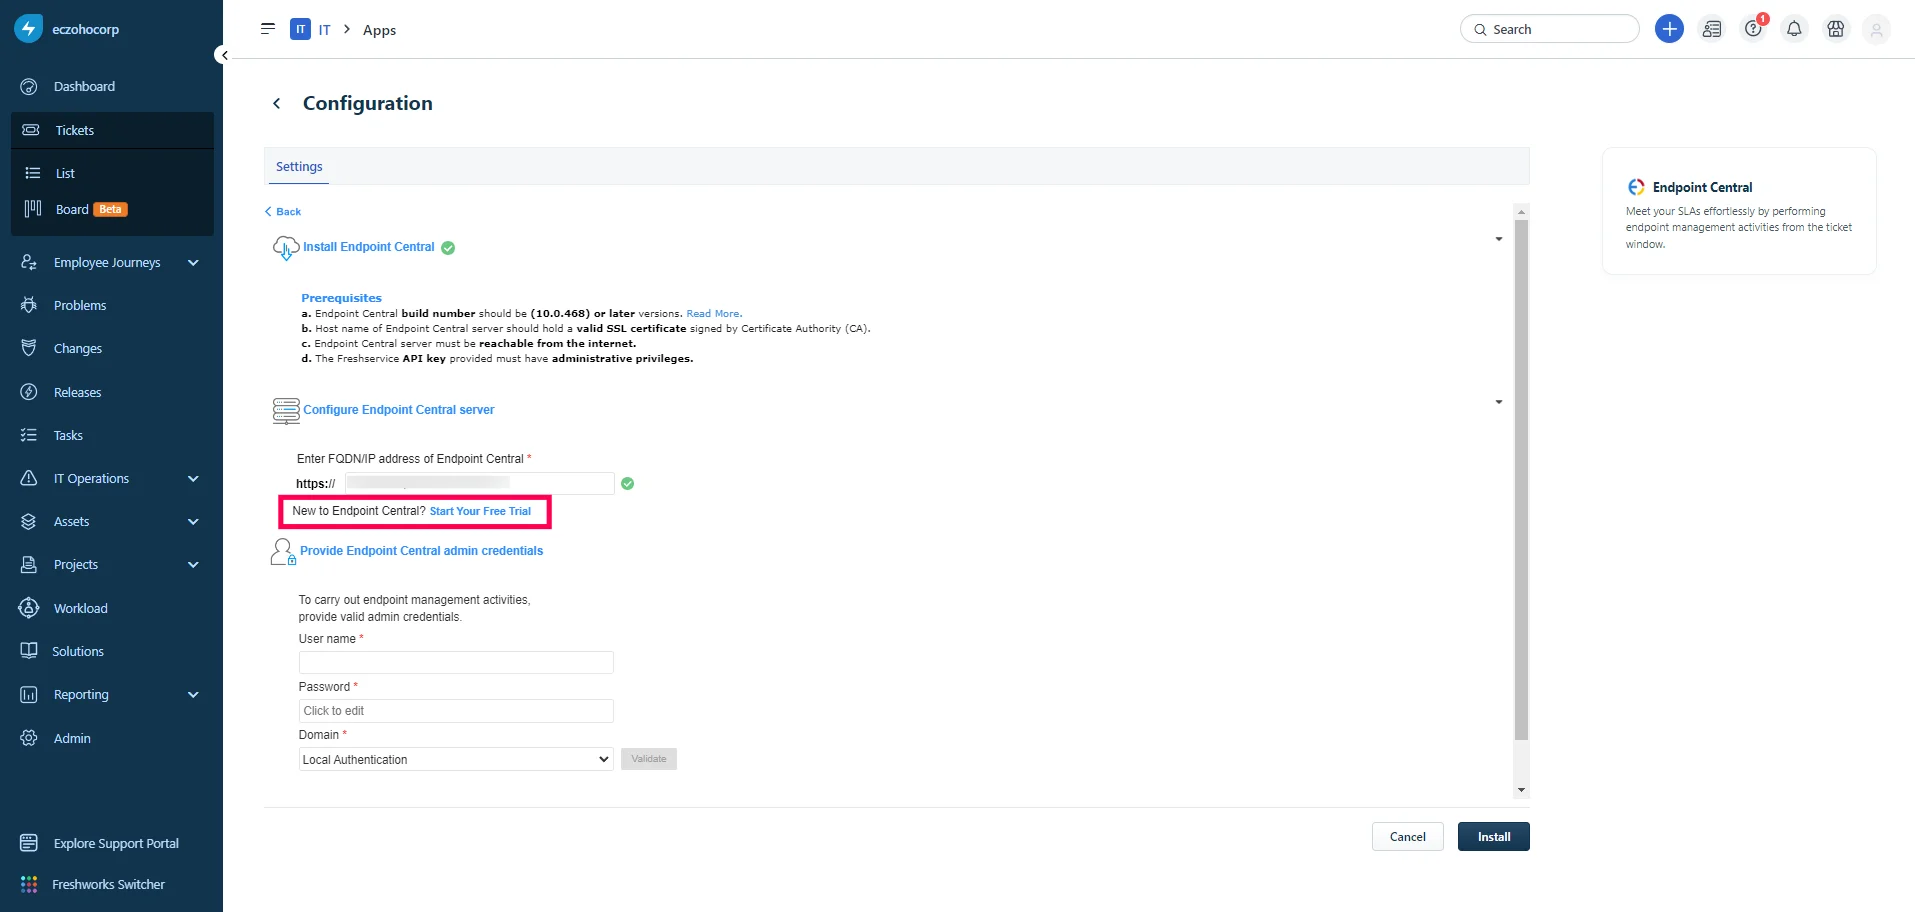Viewport: 1915px width, 912px height.
Task: Click the eczohocorp logo
Action: (28, 29)
